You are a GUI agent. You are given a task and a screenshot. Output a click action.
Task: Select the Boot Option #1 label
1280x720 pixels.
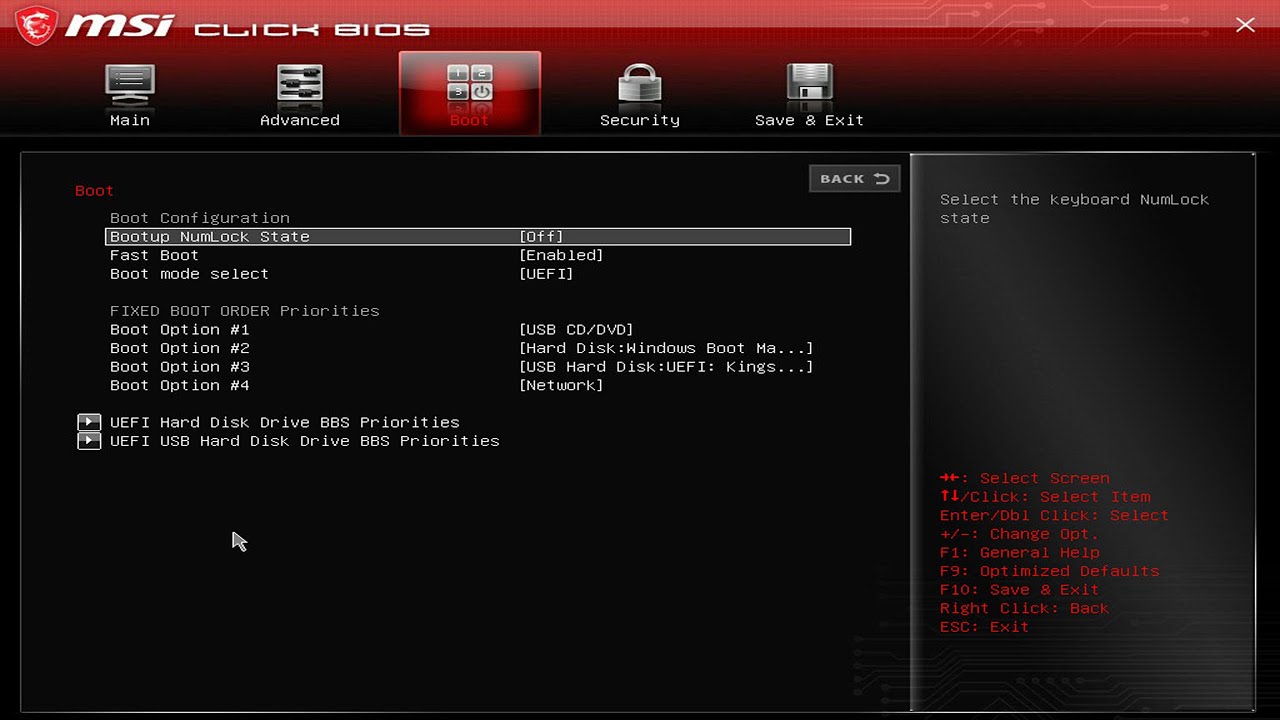[180, 330]
